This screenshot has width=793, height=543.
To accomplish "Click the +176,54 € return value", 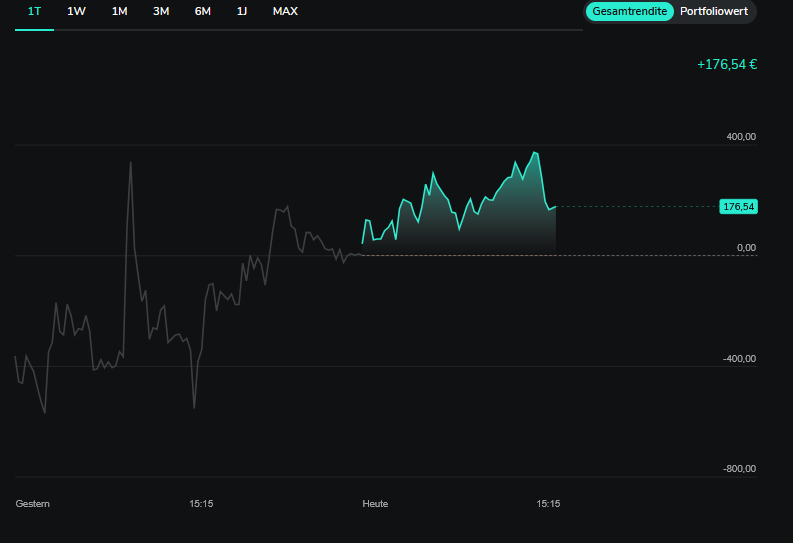I will pyautogui.click(x=727, y=64).
